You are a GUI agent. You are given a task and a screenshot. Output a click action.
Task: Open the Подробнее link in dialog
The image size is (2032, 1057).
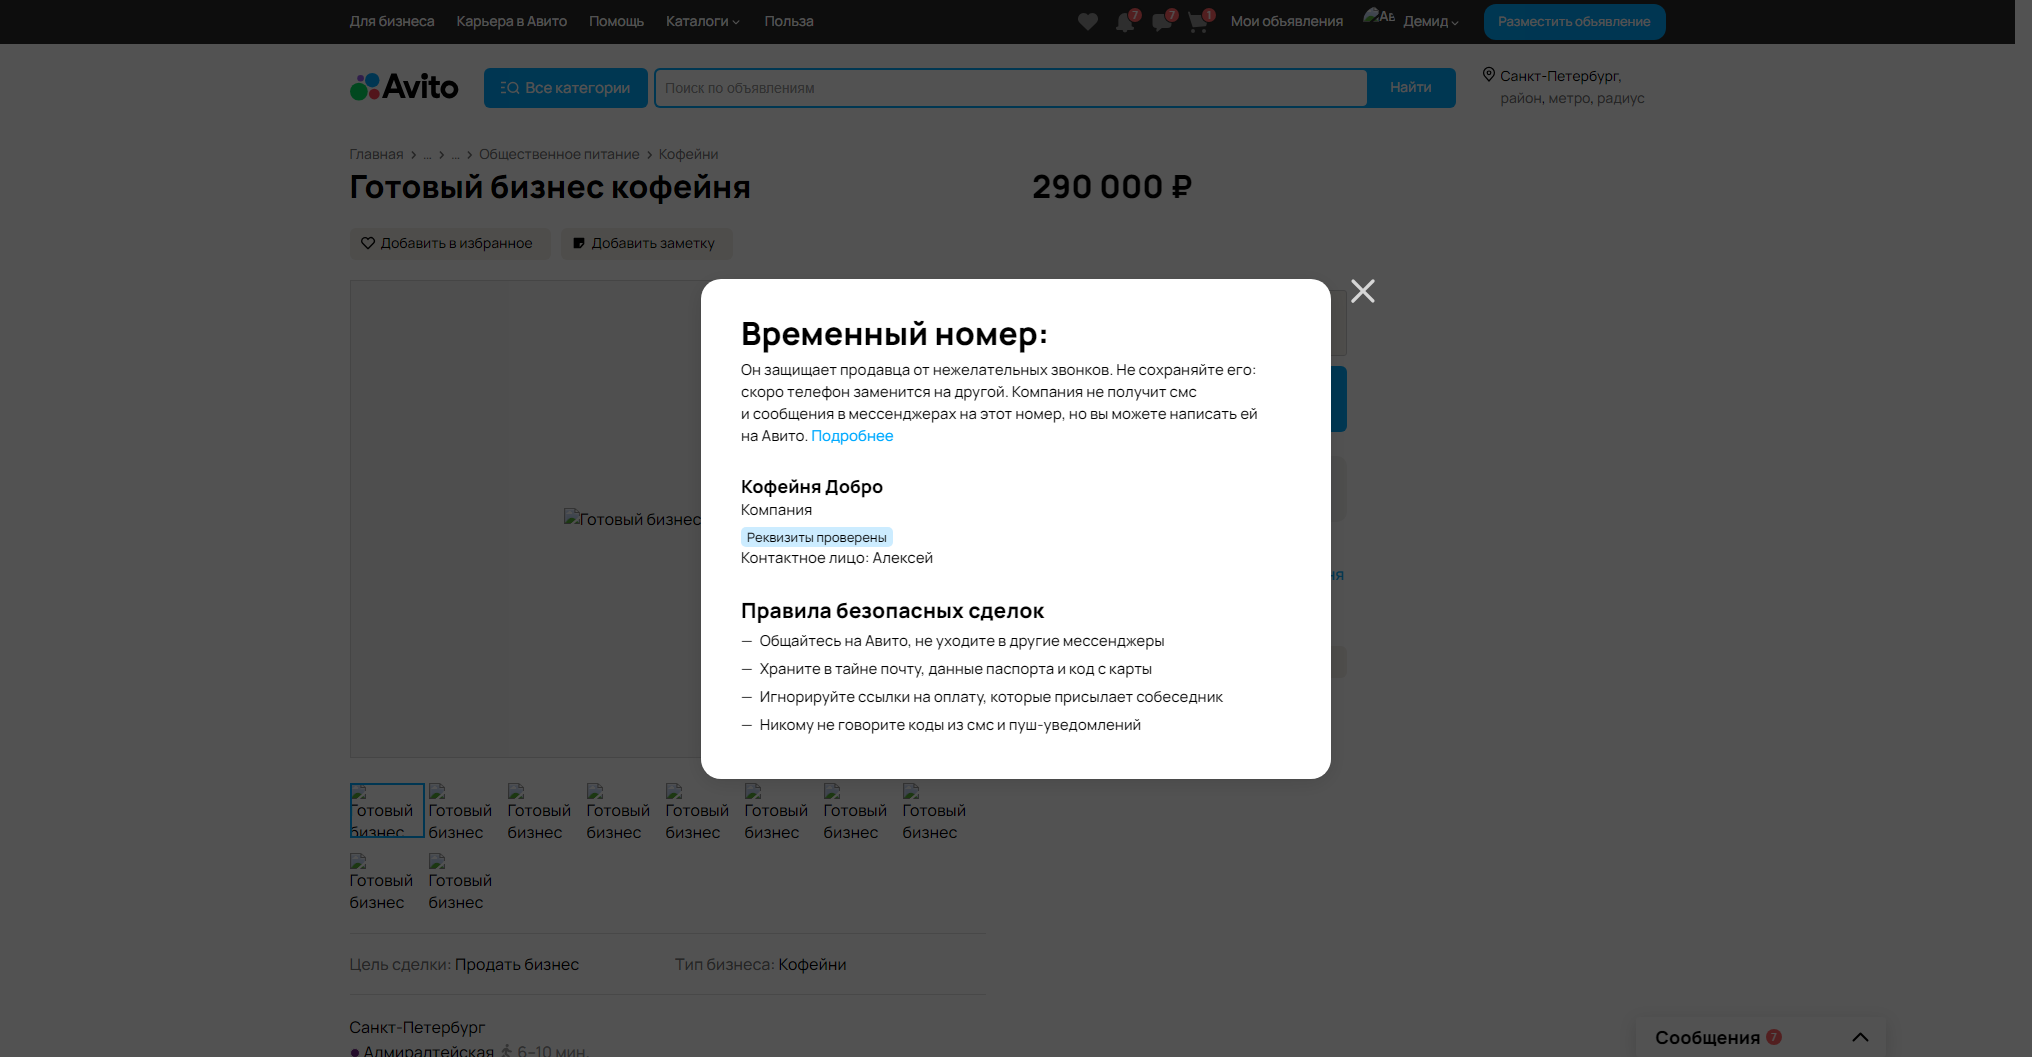pyautogui.click(x=852, y=436)
